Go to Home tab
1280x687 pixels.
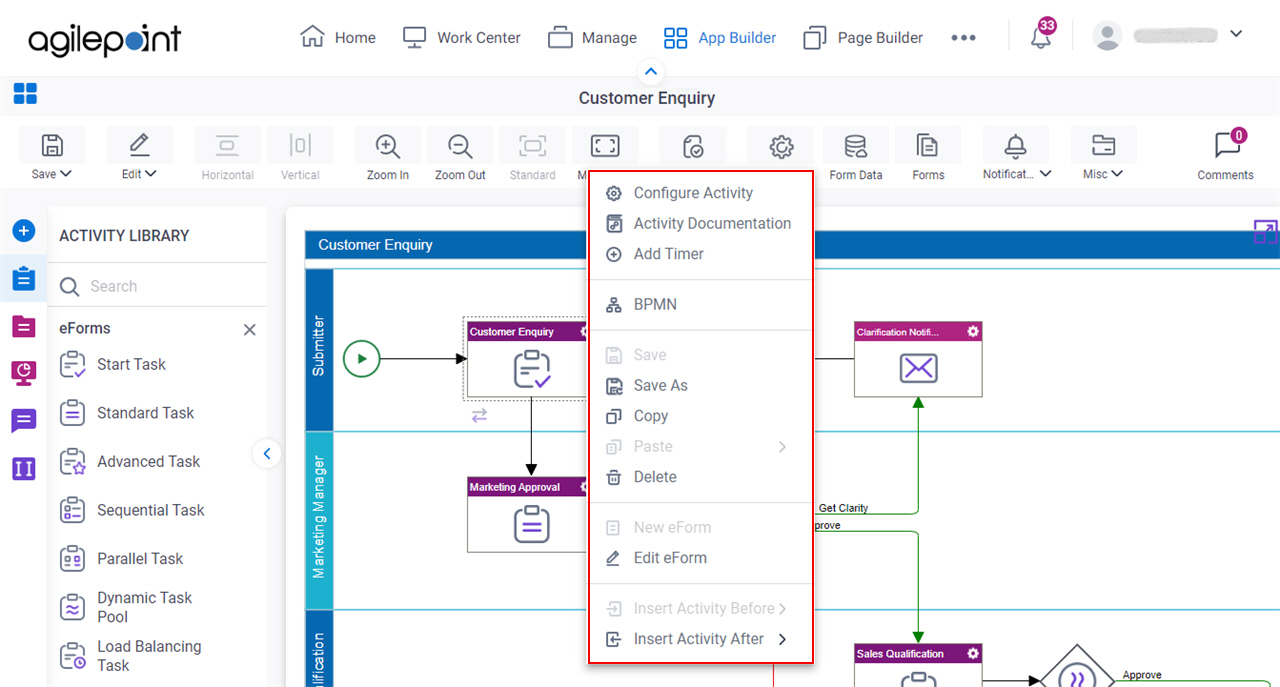click(x=338, y=37)
